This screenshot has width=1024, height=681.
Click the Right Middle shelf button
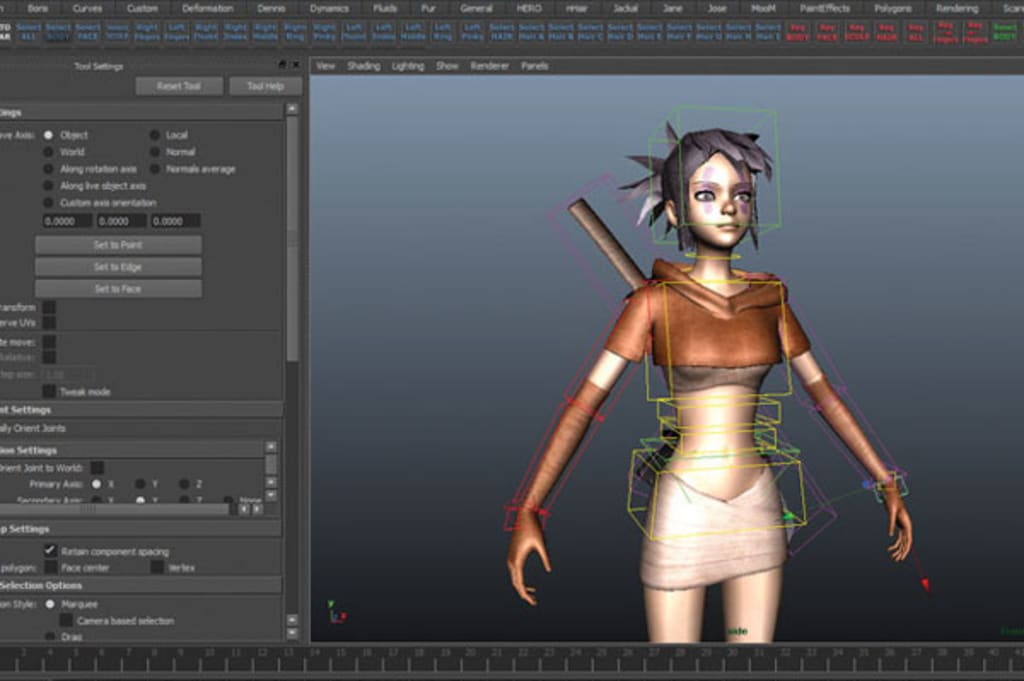[265, 31]
